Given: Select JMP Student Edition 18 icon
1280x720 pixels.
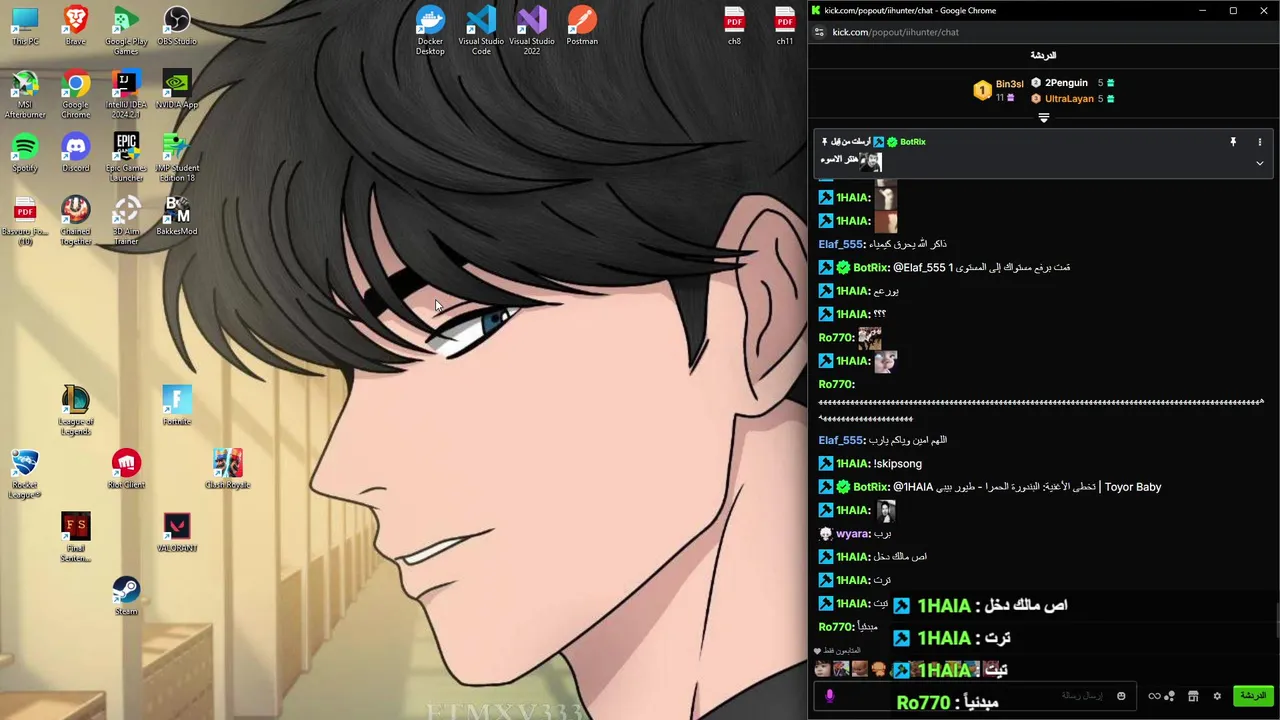Looking at the screenshot, I should 177,157.
